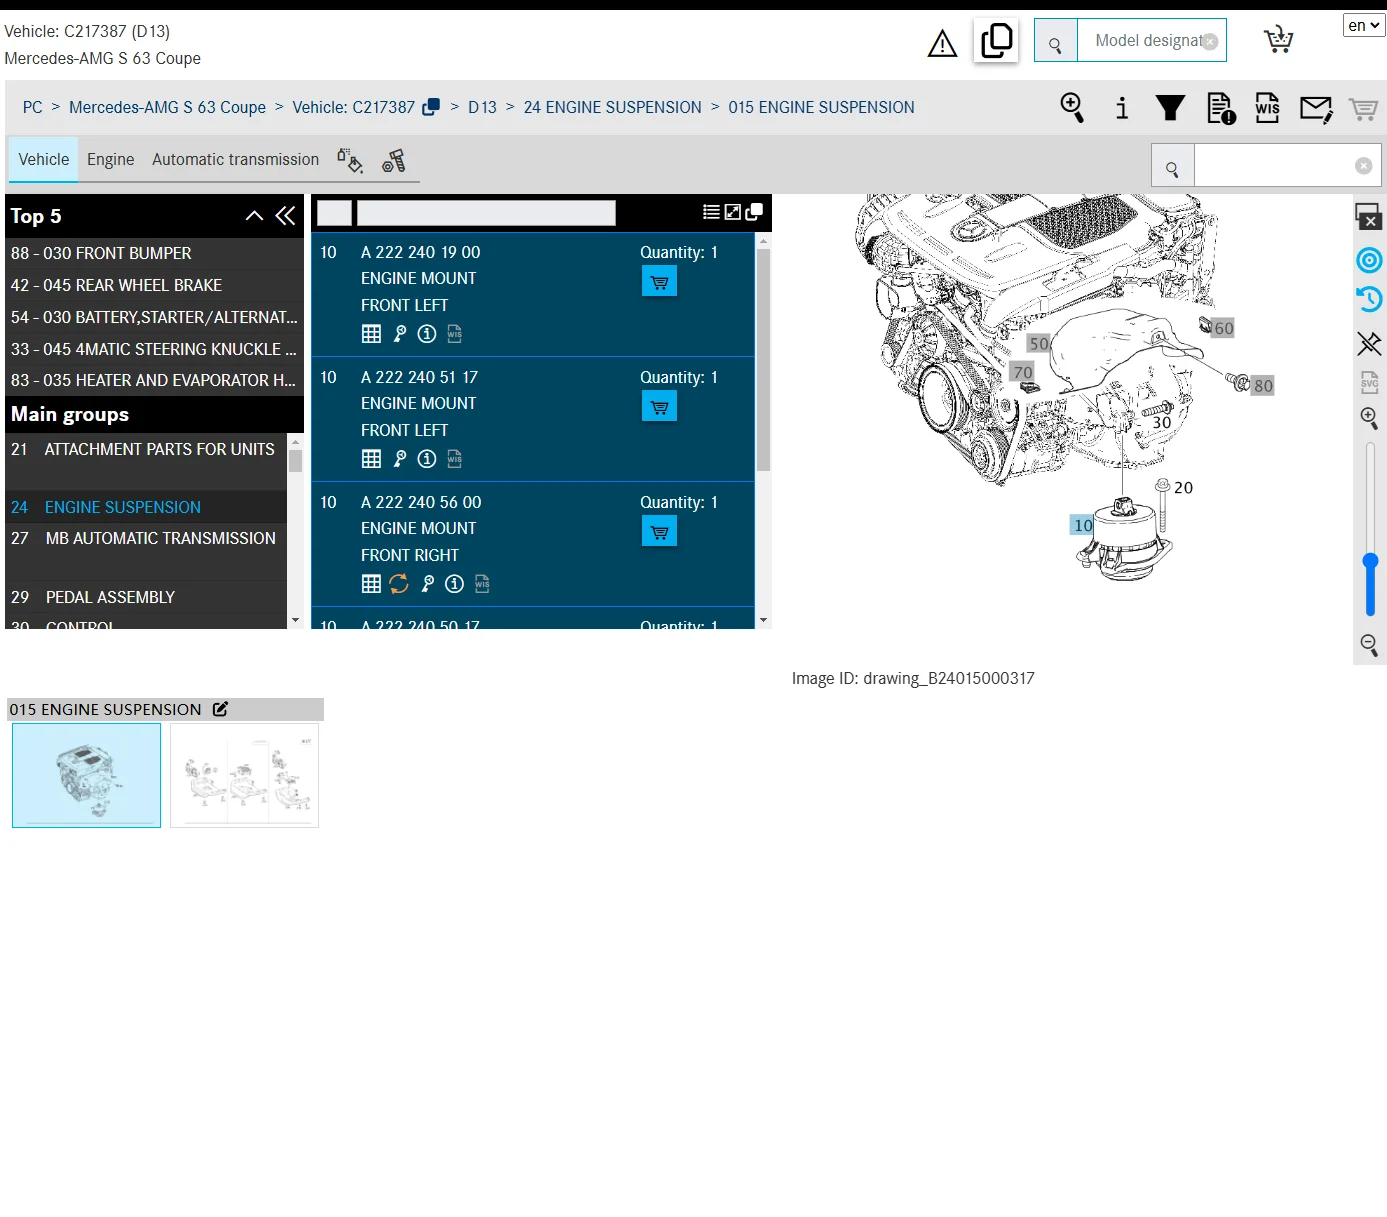Click replacement arrows icon for A 222 240 56 00
The image size is (1387, 1217).
point(399,584)
